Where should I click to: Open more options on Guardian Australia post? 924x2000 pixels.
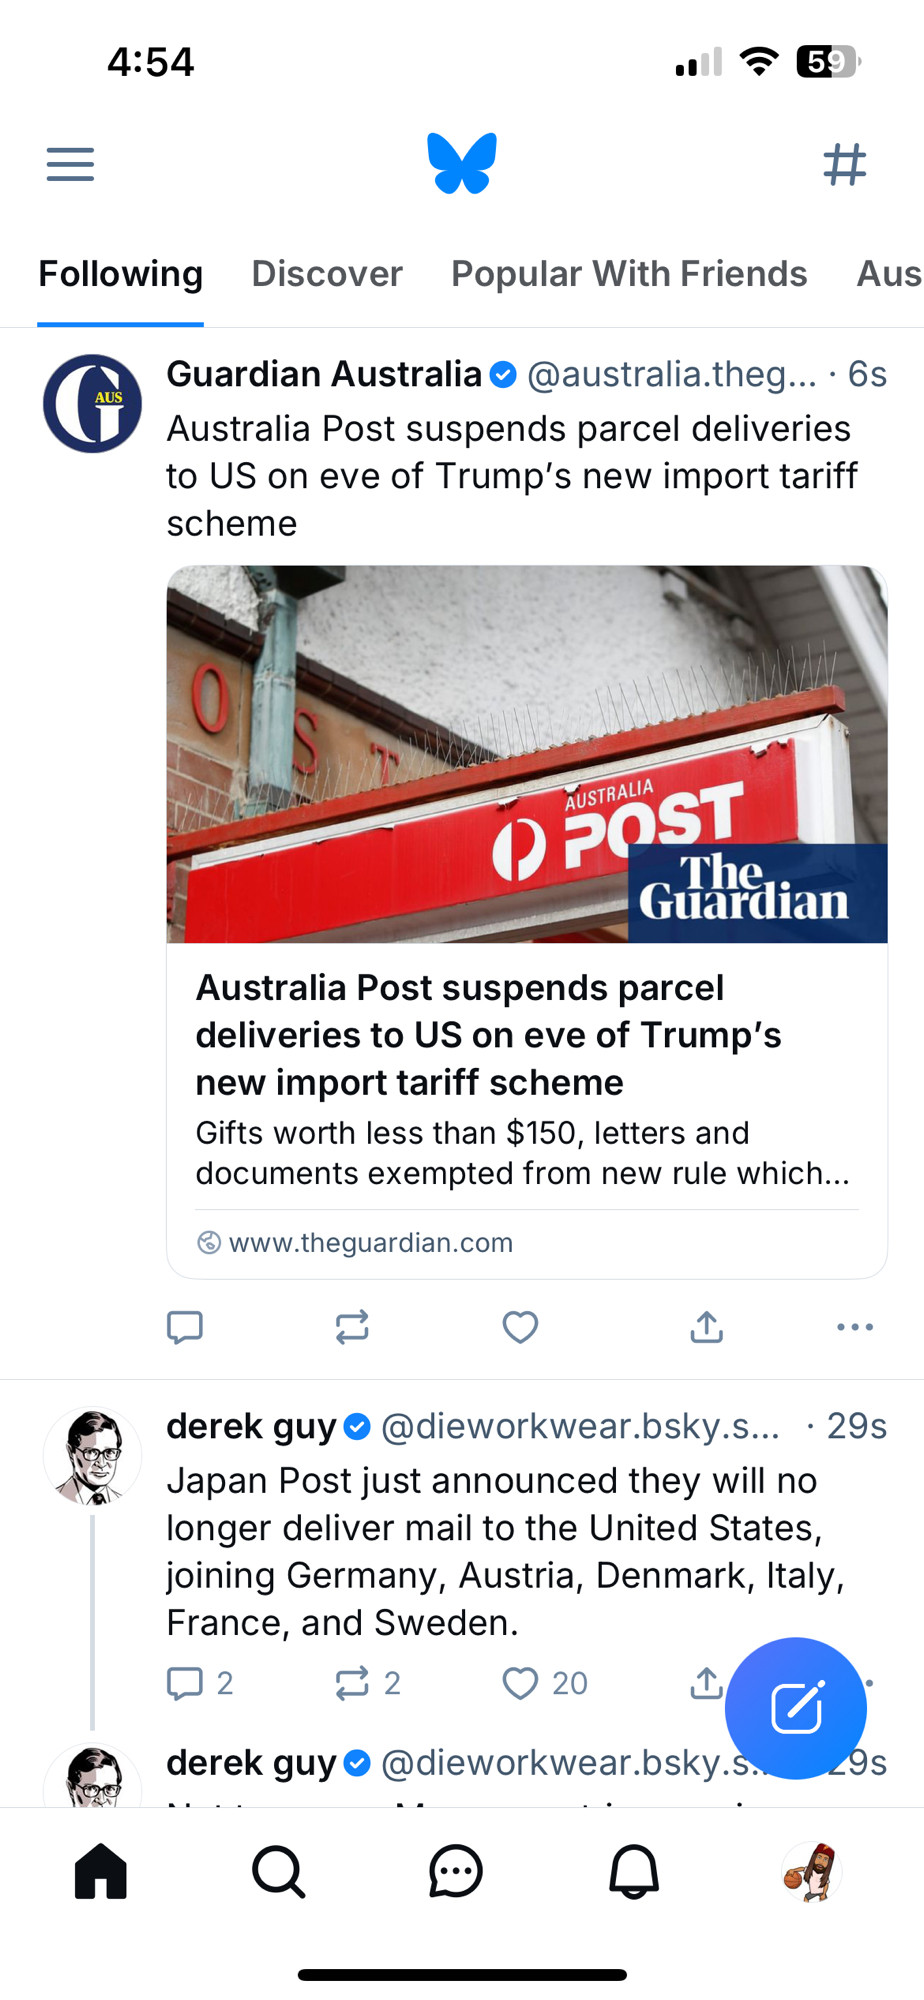pos(855,1327)
